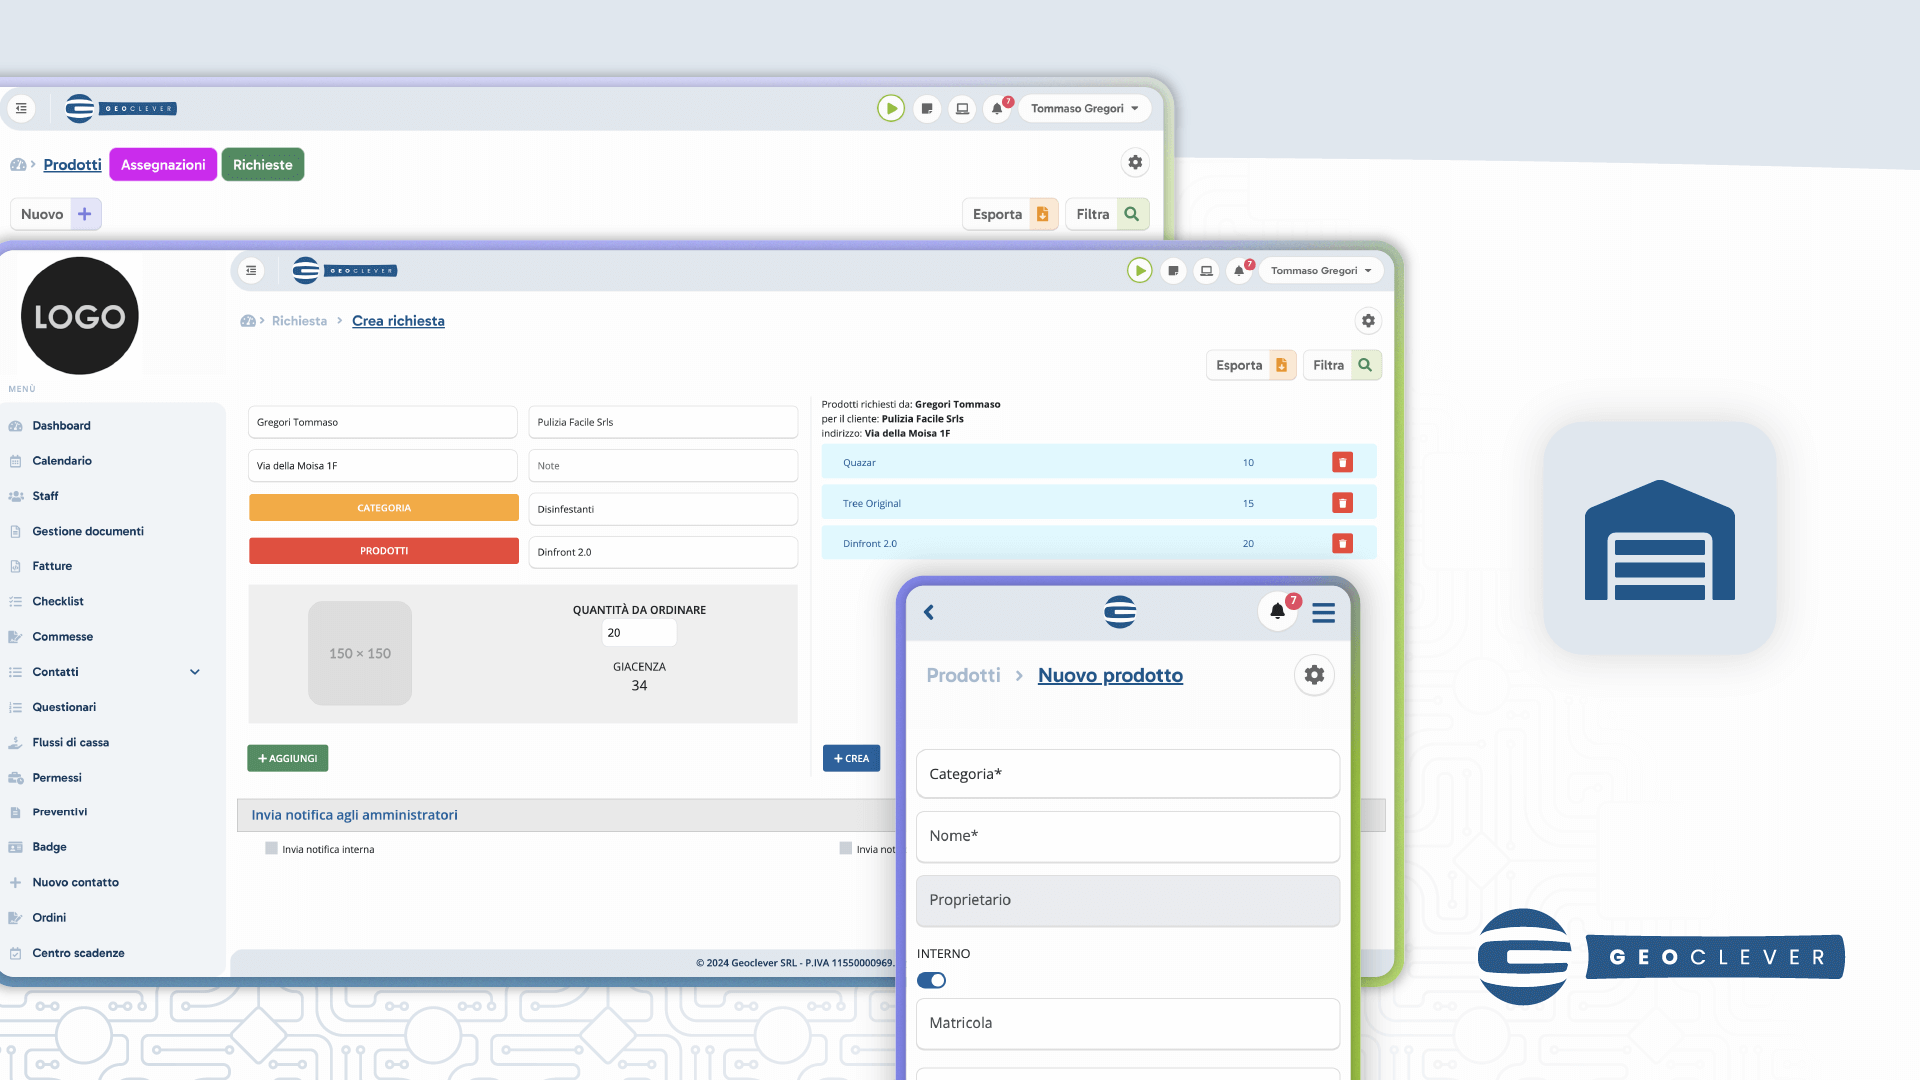The width and height of the screenshot is (1920, 1080).
Task: Open the hamburger menu in the mobile view
Action: tap(1323, 612)
